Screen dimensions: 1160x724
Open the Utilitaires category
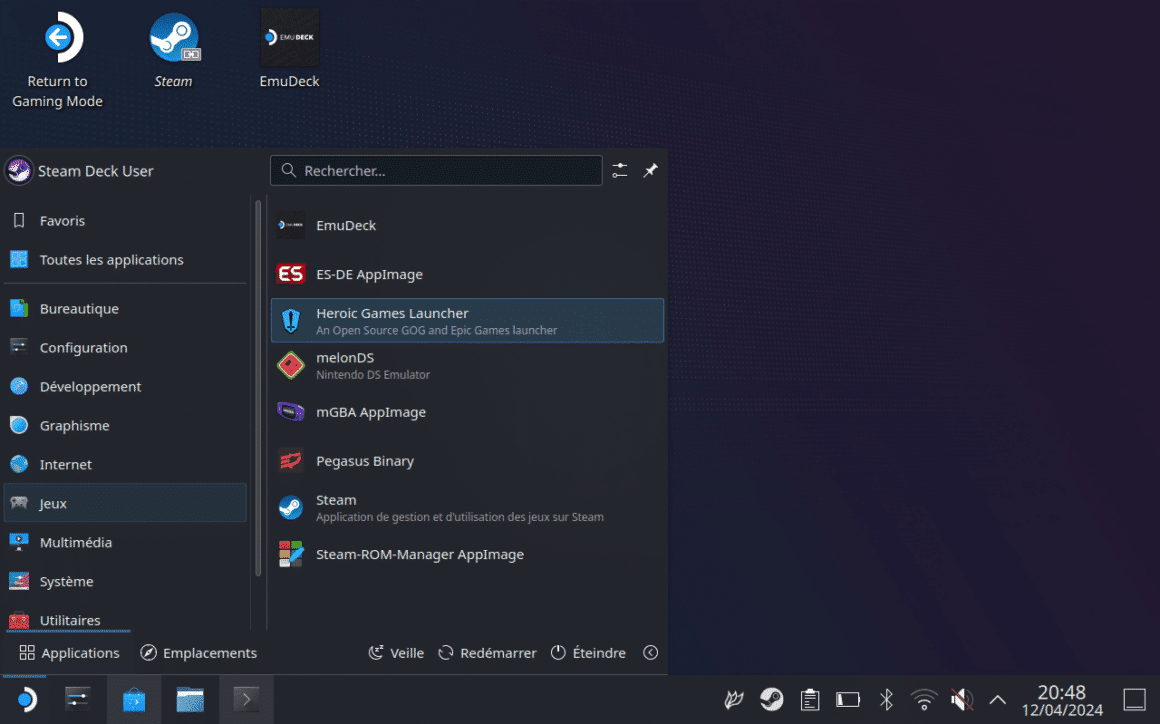125,620
